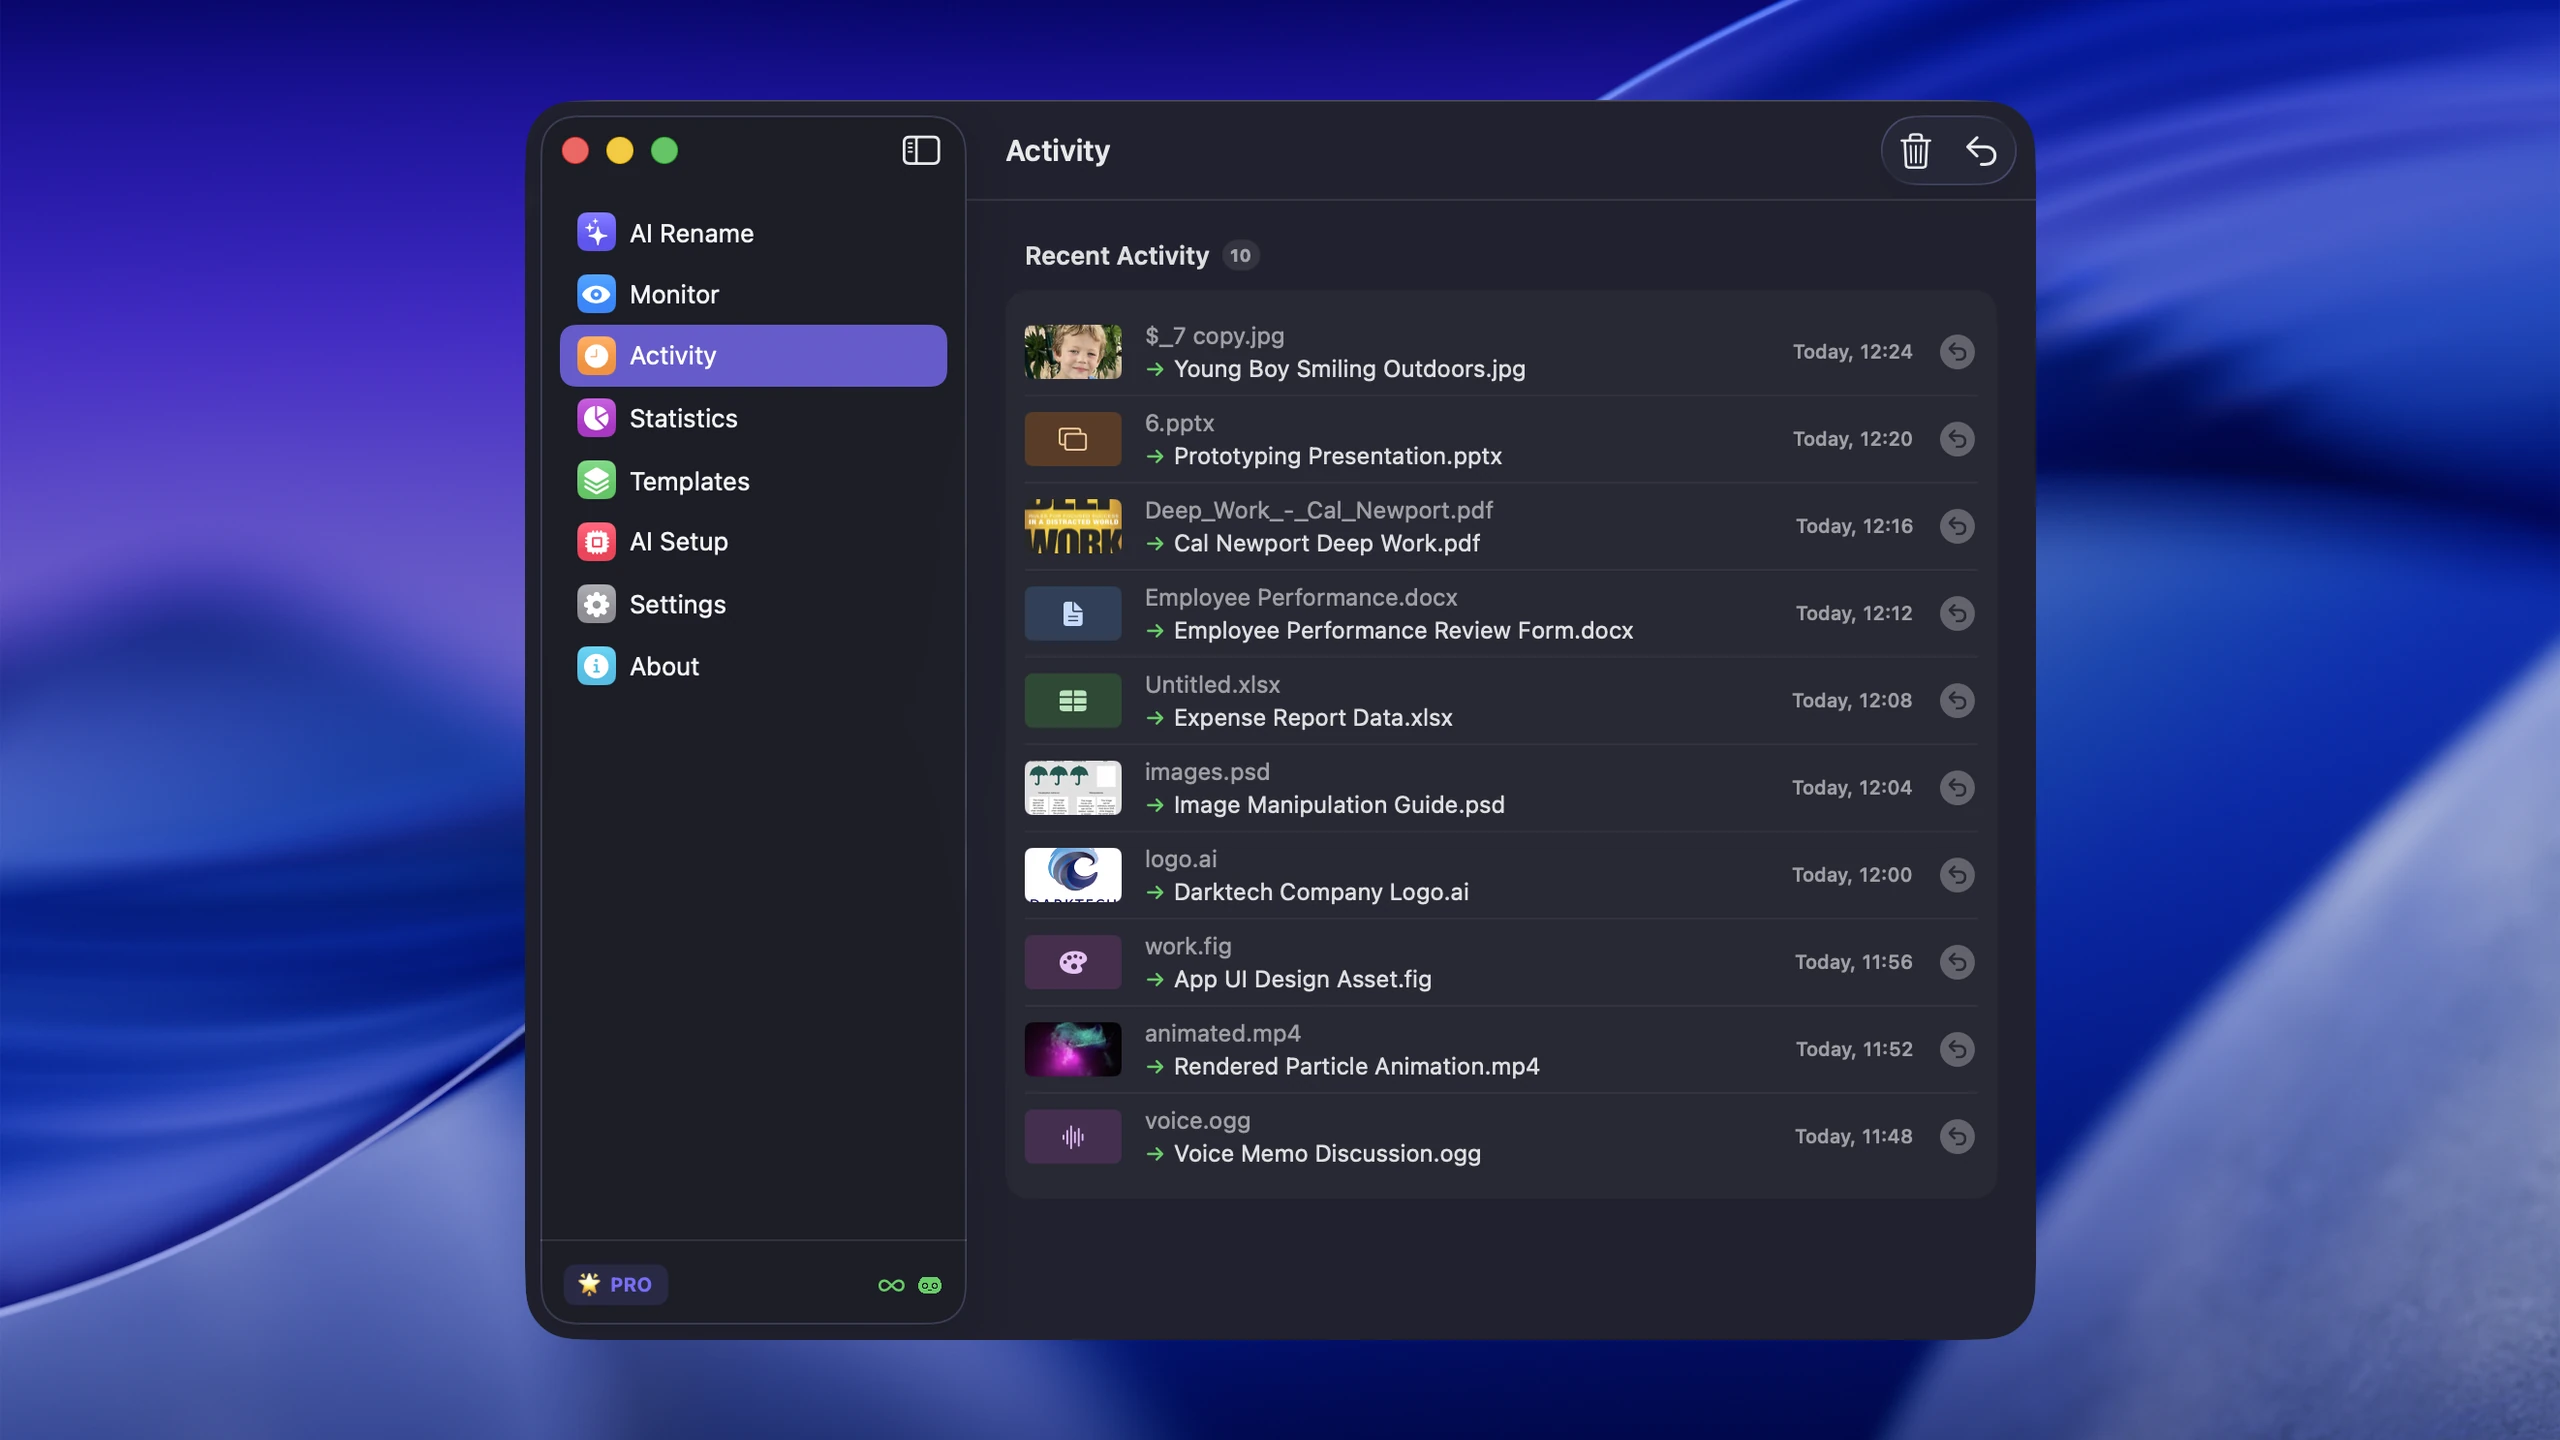Click the images.psd thumbnail

1073,787
